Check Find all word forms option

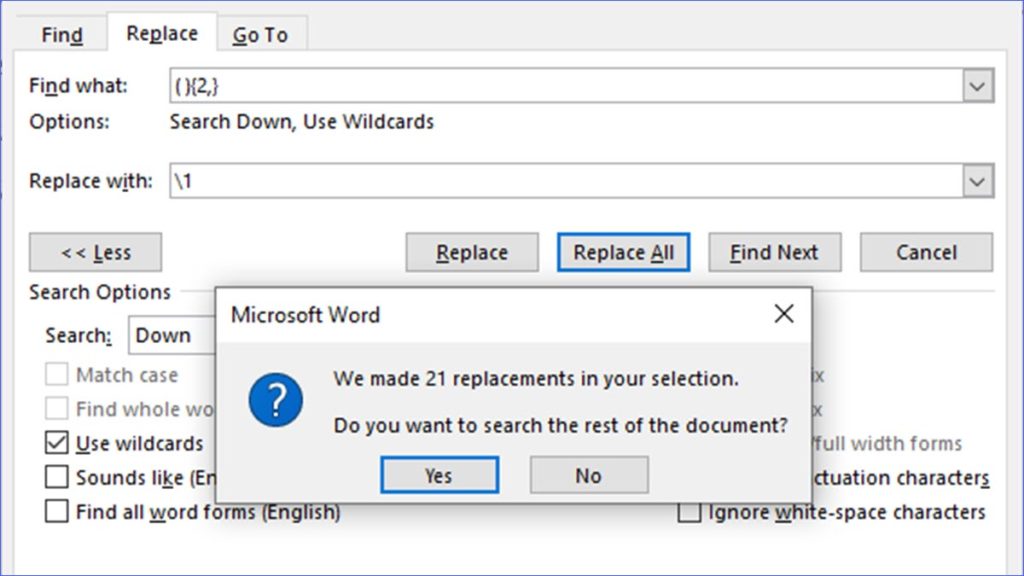coord(57,512)
